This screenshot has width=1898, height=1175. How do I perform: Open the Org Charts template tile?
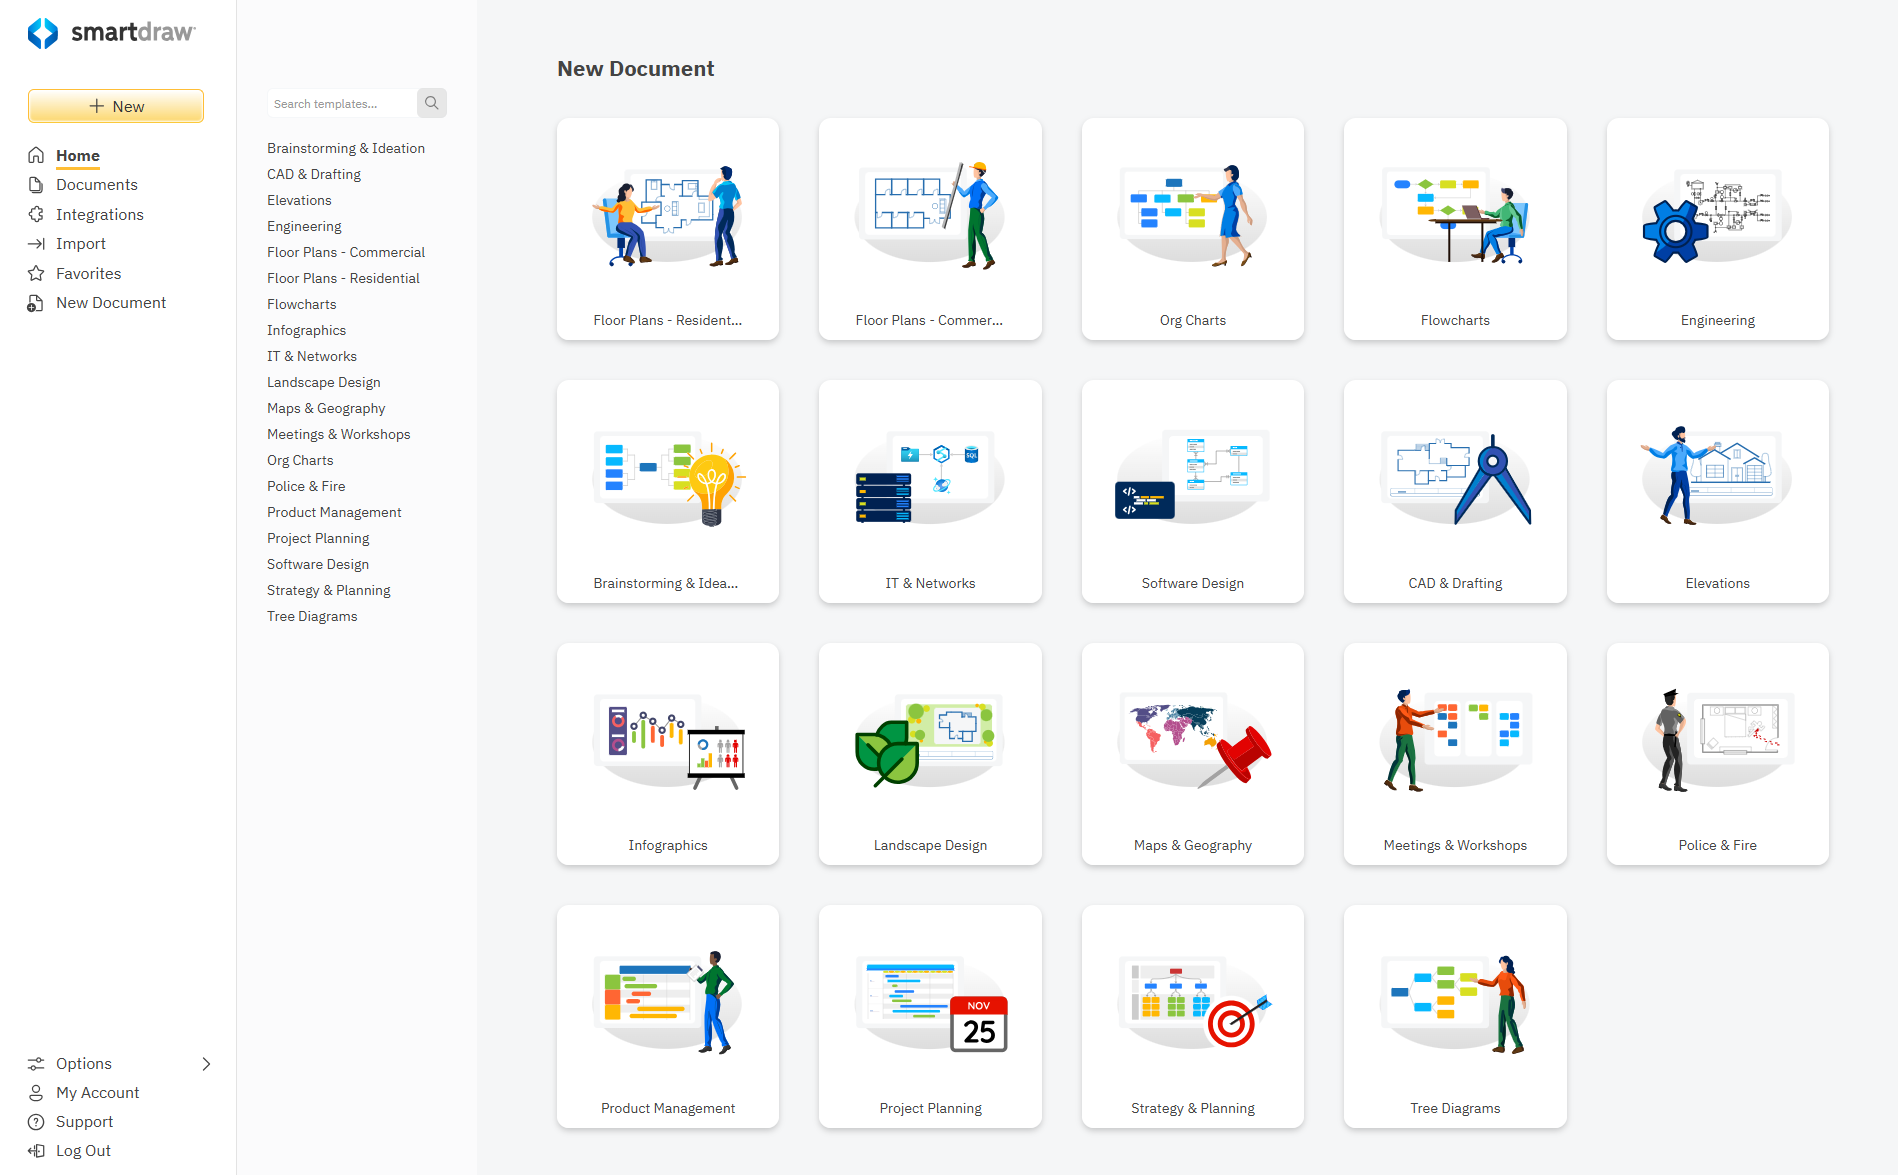(1192, 229)
